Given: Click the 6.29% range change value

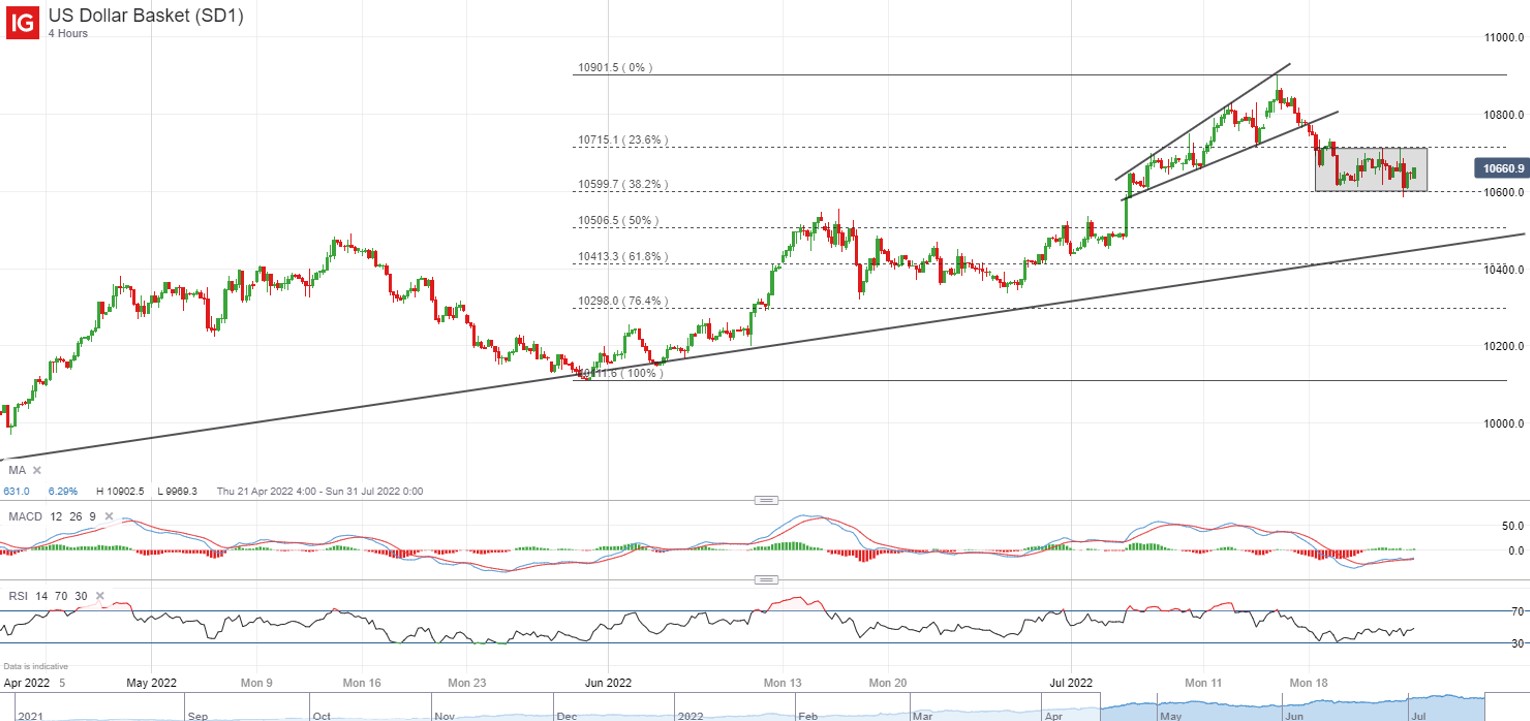Looking at the screenshot, I should (61, 491).
